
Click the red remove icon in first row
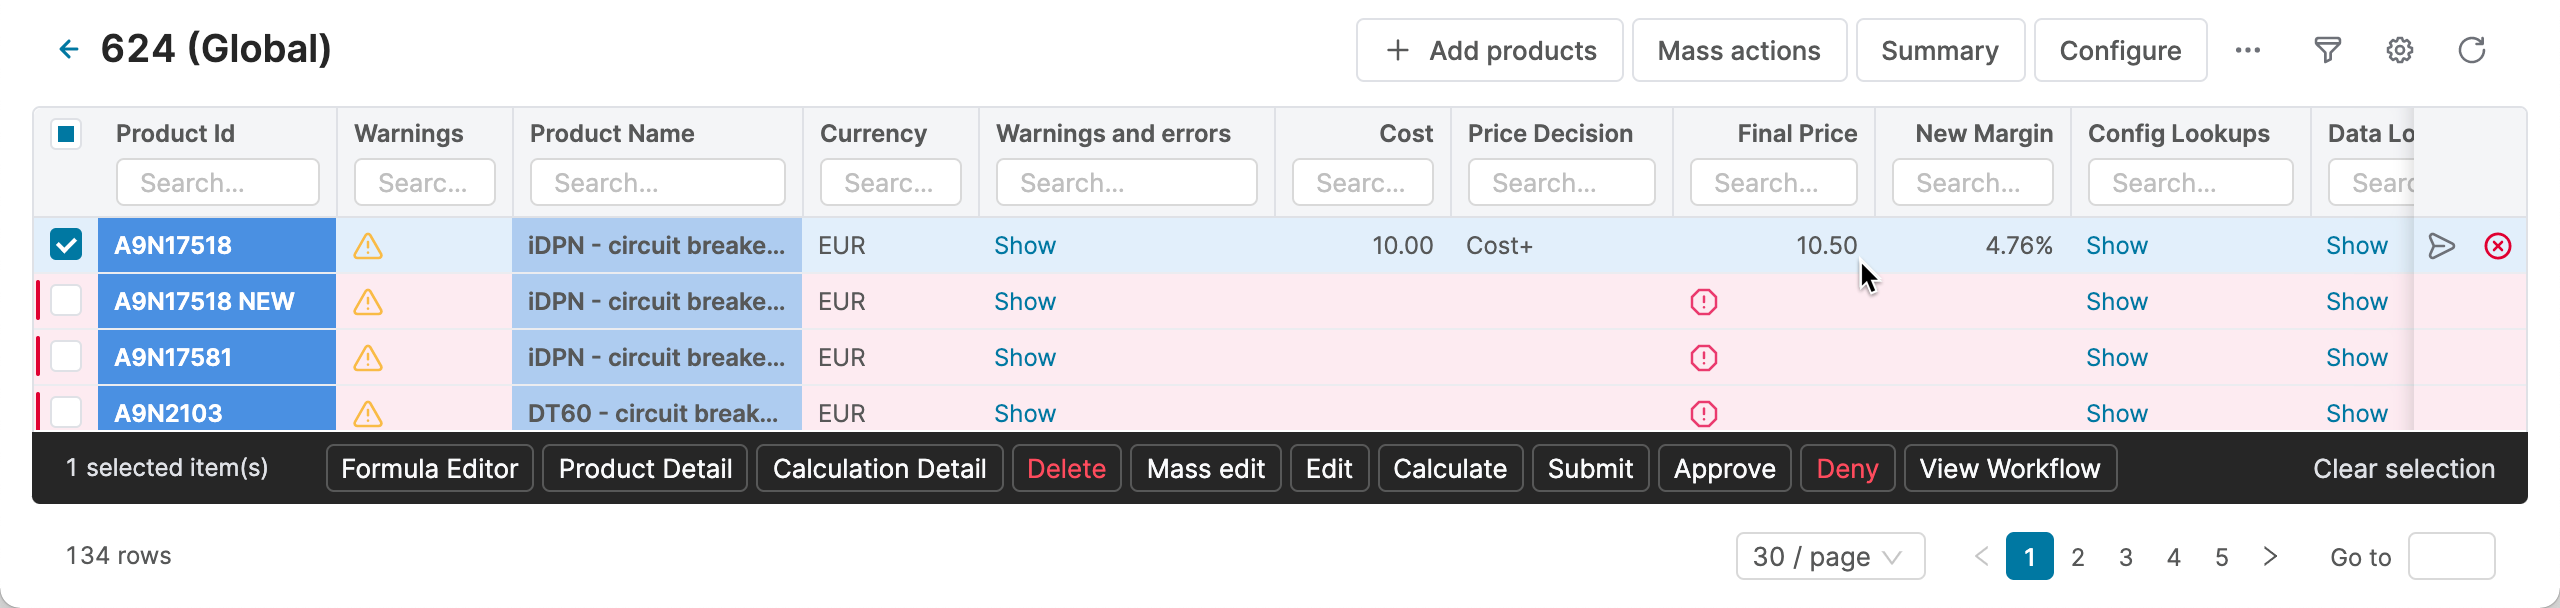tap(2497, 246)
